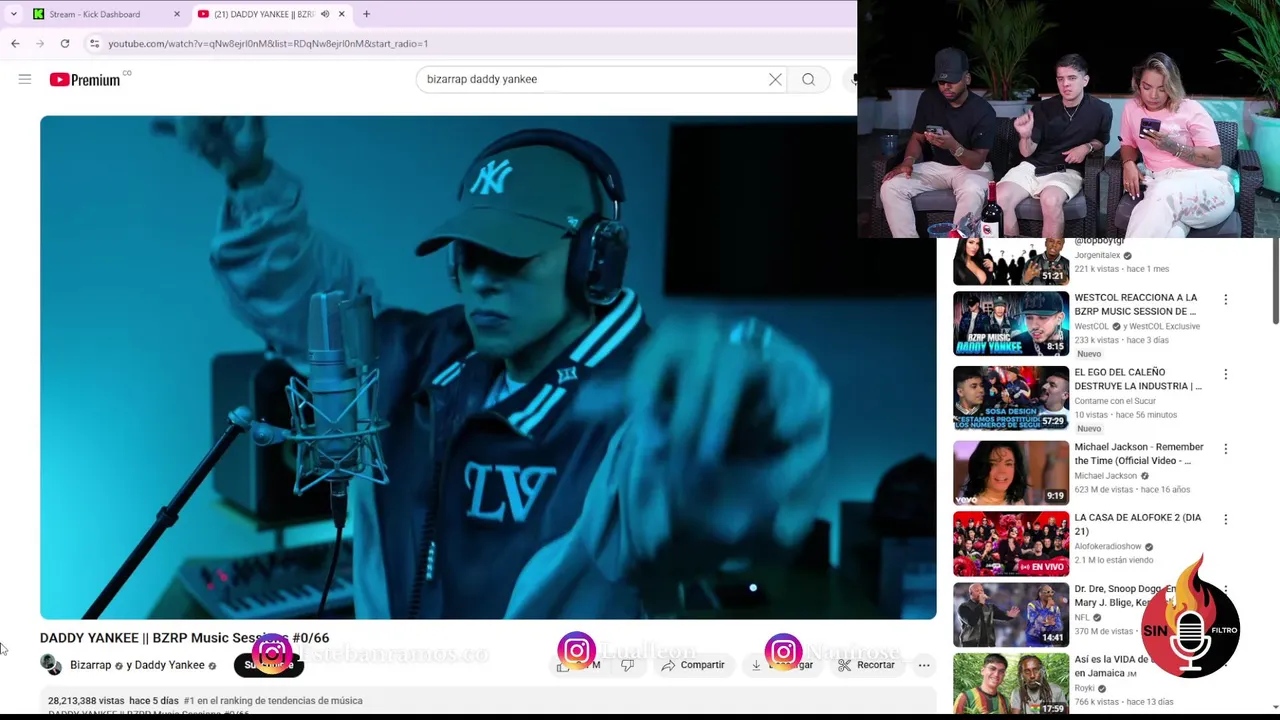The height and width of the screenshot is (720, 1280).
Task: Open title 'EL EGO DEL CALEÑO DESTRUYE'
Action: (1138, 379)
